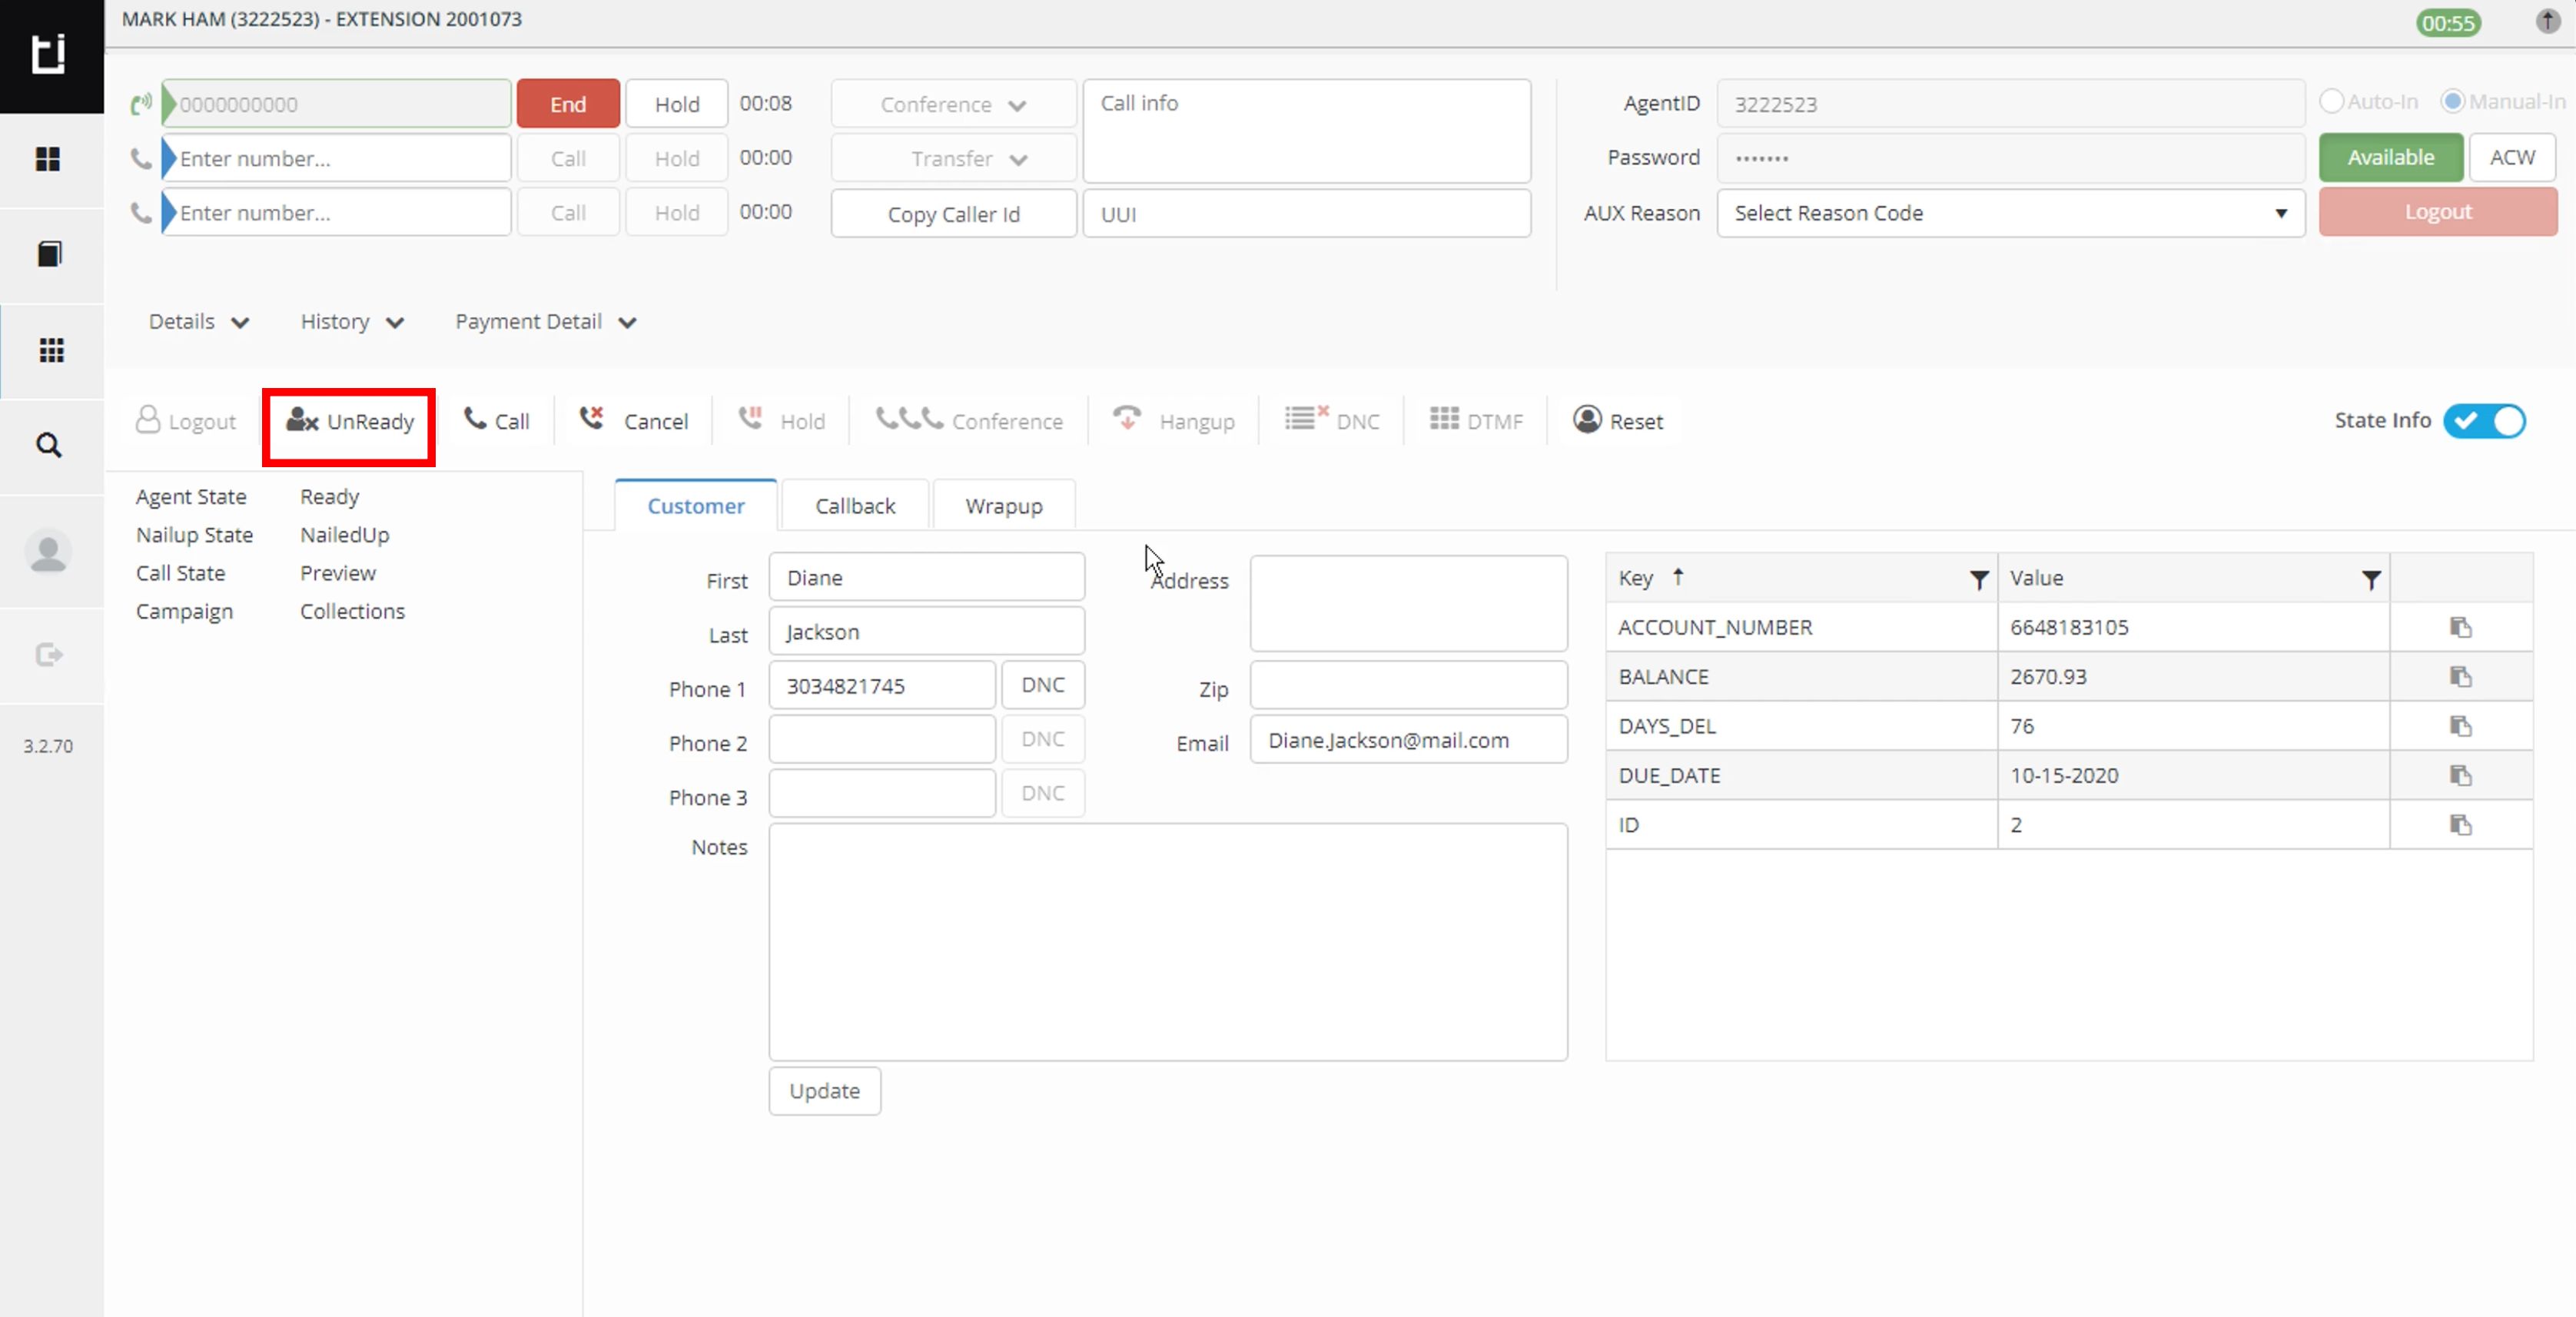The height and width of the screenshot is (1317, 2576).
Task: Click the Password field
Action: pyautogui.click(x=2010, y=158)
